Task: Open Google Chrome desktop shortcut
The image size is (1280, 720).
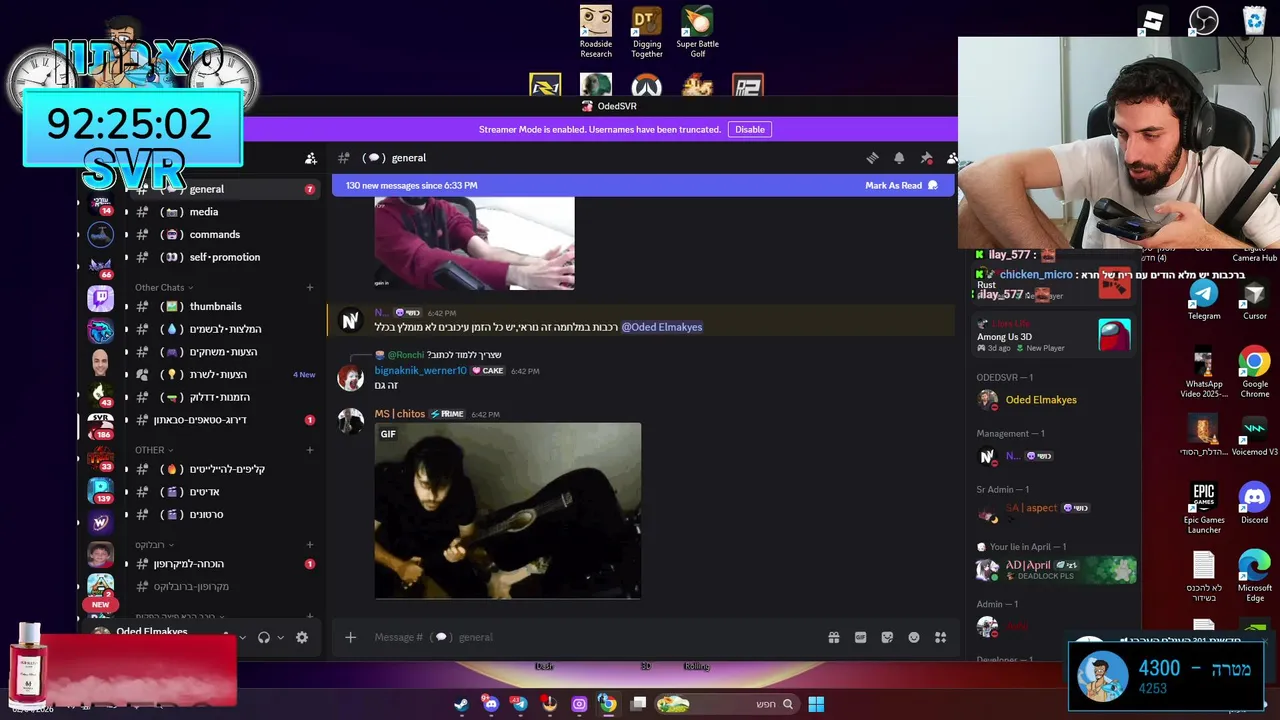Action: coord(1254,372)
